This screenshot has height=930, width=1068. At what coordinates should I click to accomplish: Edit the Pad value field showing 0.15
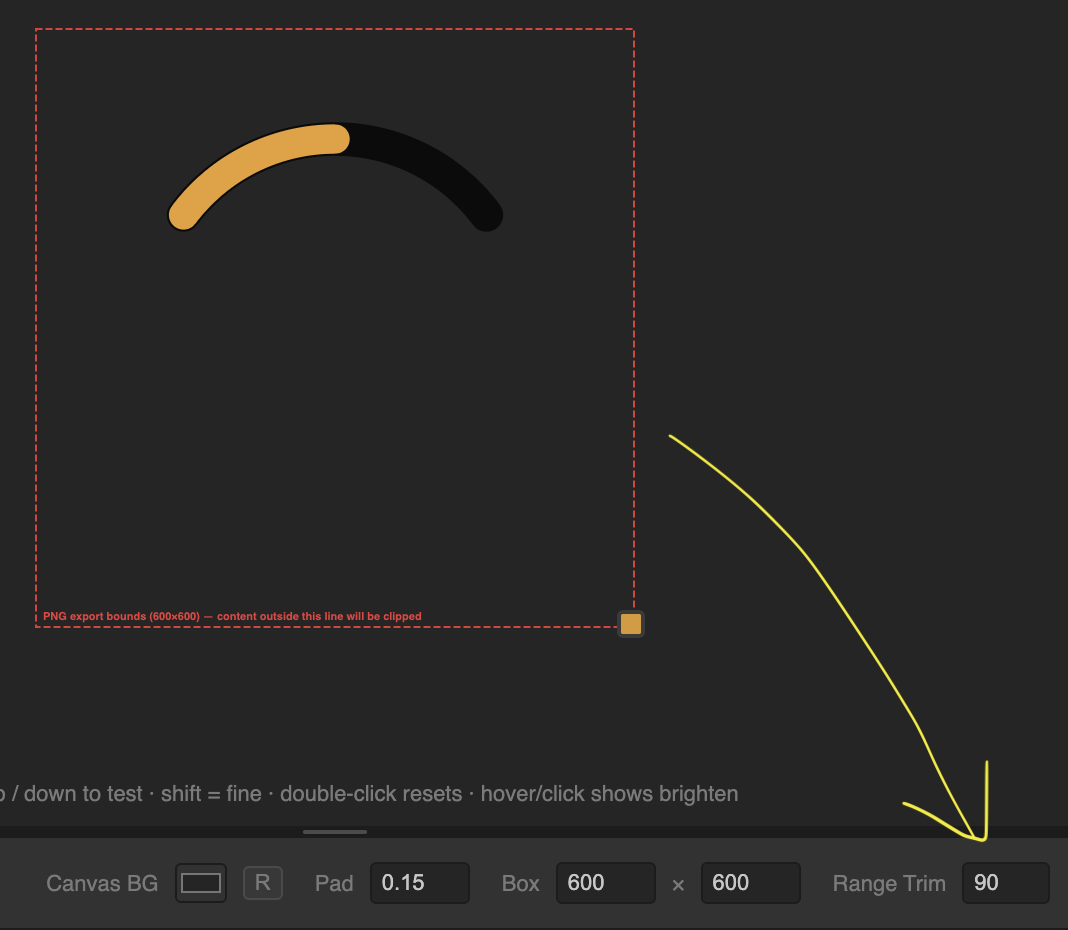pyautogui.click(x=420, y=883)
